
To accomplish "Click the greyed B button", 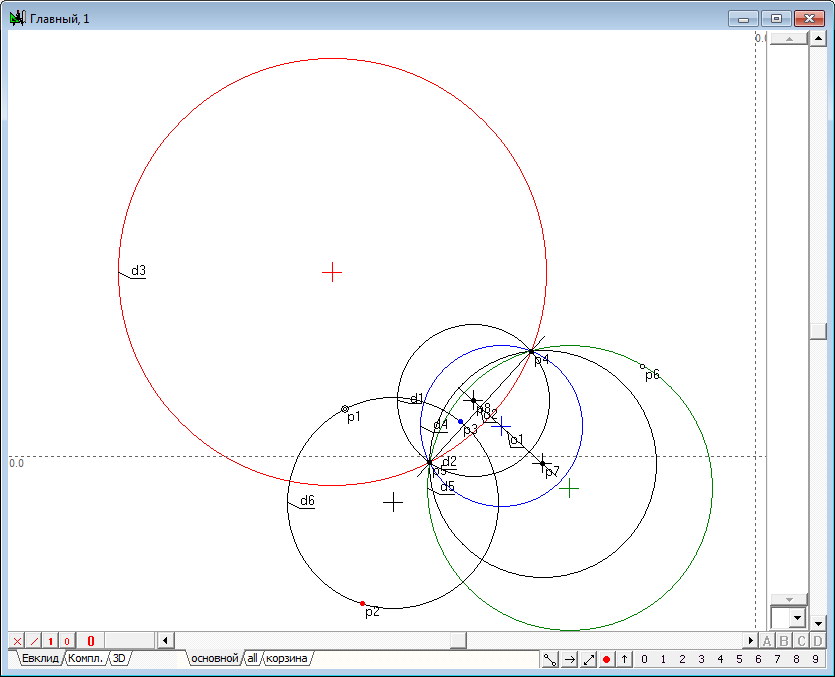I will point(784,641).
